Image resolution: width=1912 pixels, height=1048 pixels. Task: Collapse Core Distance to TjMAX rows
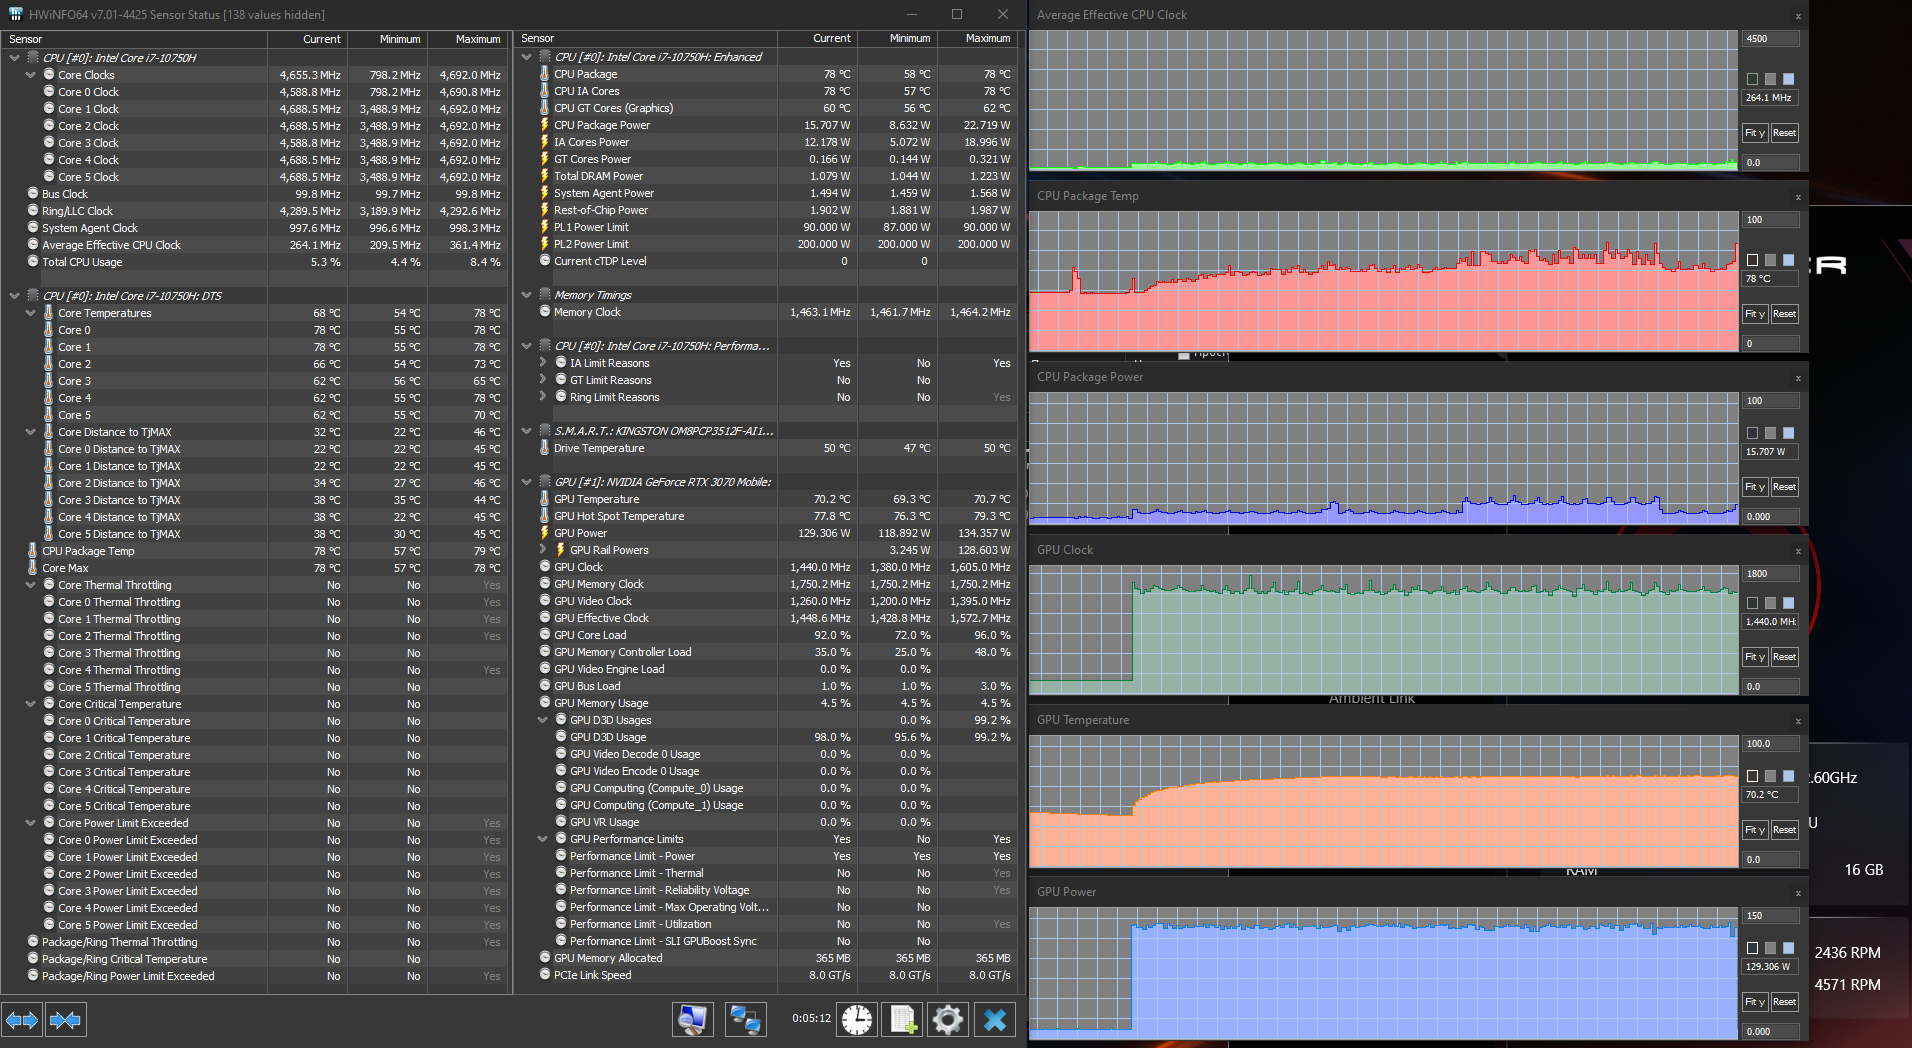pyautogui.click(x=31, y=432)
